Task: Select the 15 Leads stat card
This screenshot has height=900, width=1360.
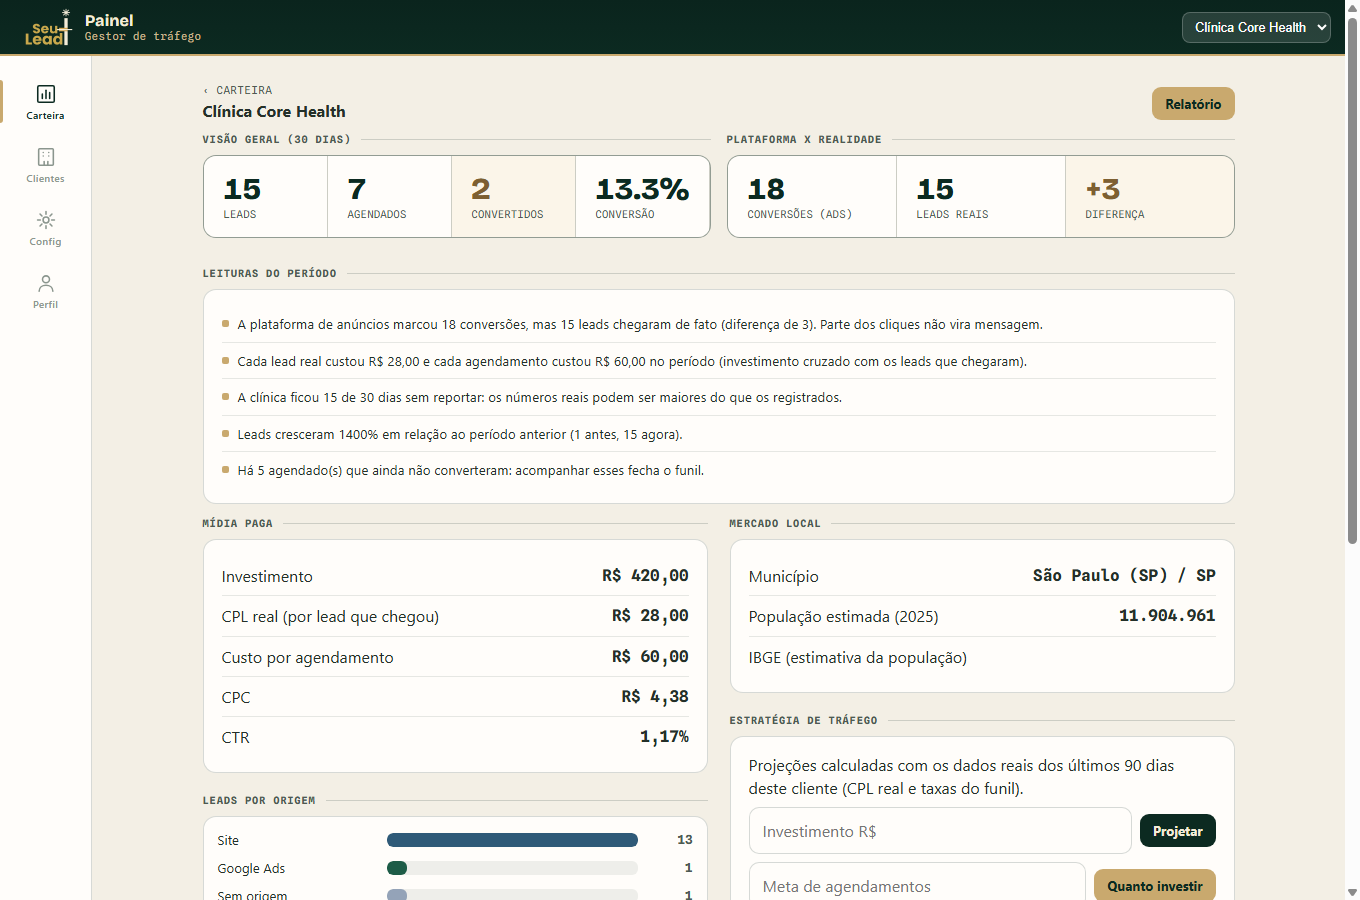Action: coord(265,196)
